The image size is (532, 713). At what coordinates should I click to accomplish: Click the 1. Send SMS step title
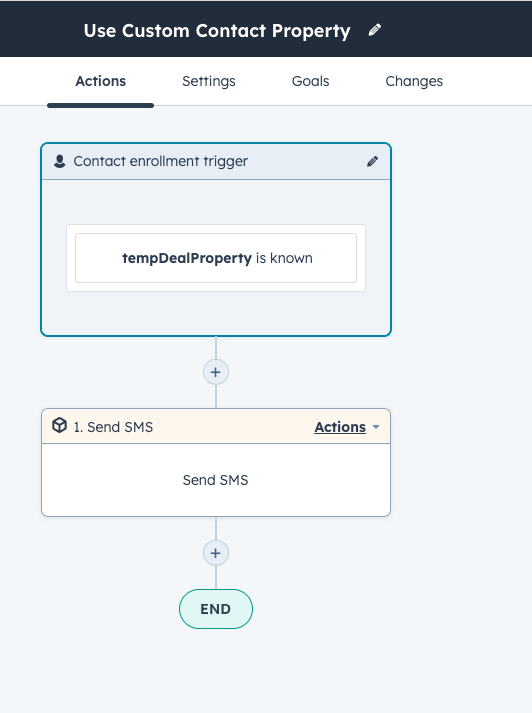(113, 427)
